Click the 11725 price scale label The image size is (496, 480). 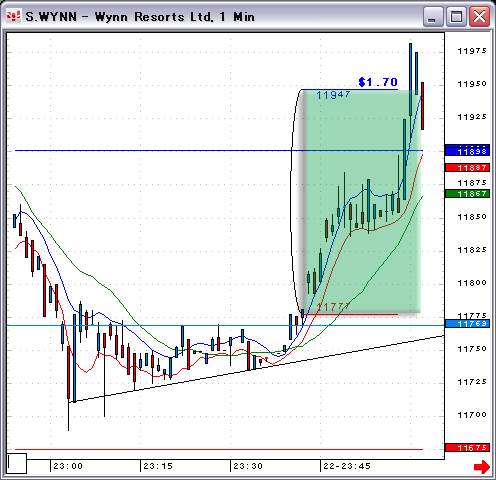pyautogui.click(x=472, y=382)
